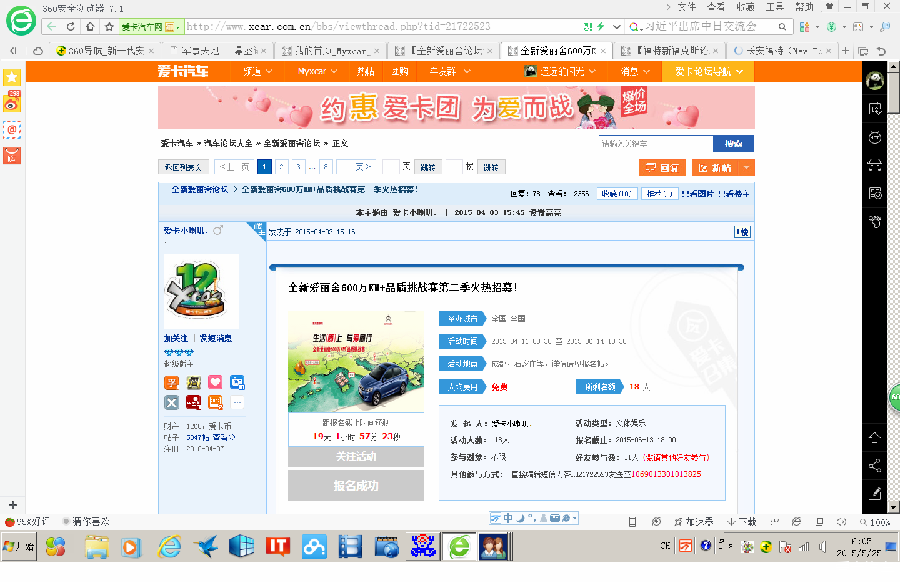Click the red IT icon in the taskbar
The width and height of the screenshot is (900, 582).
pyautogui.click(x=278, y=546)
